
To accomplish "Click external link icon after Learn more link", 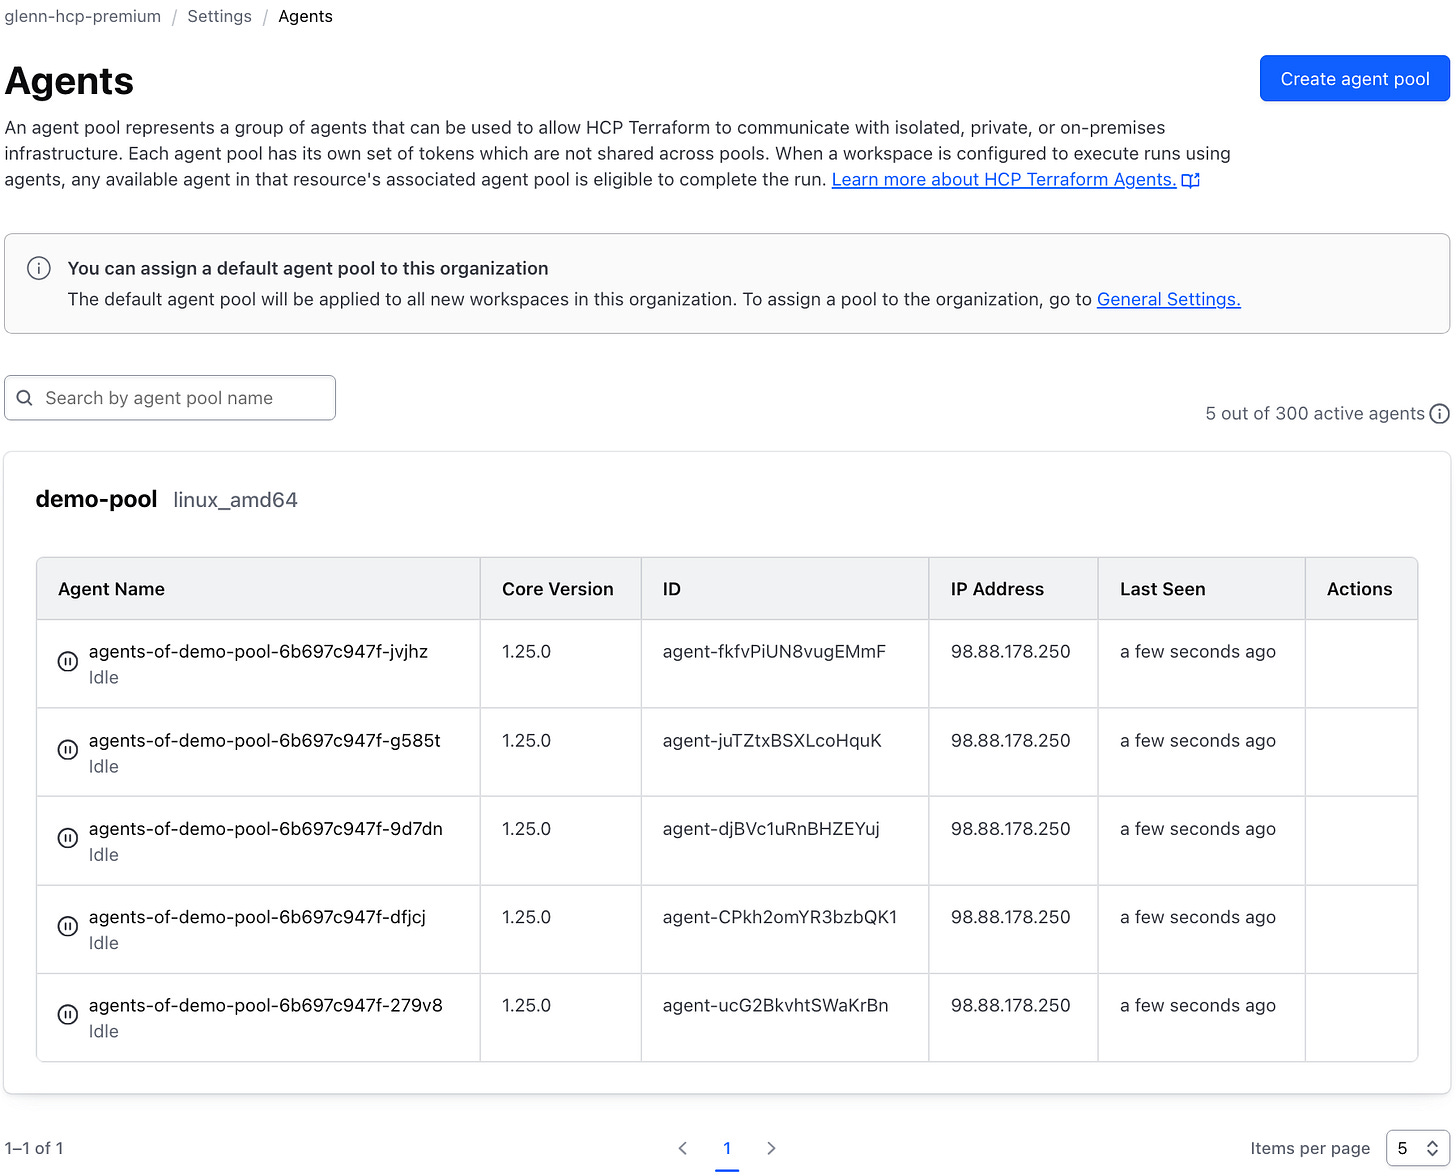I will pos(1190,180).
